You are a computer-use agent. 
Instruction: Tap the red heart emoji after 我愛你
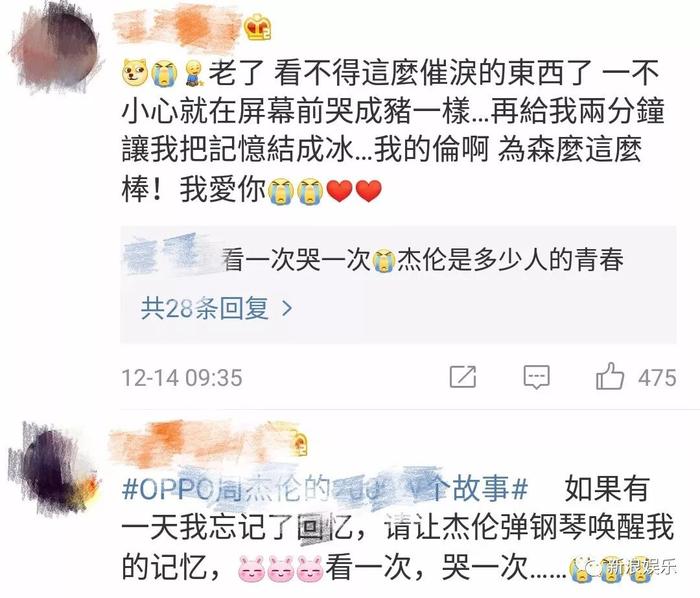(x=340, y=191)
